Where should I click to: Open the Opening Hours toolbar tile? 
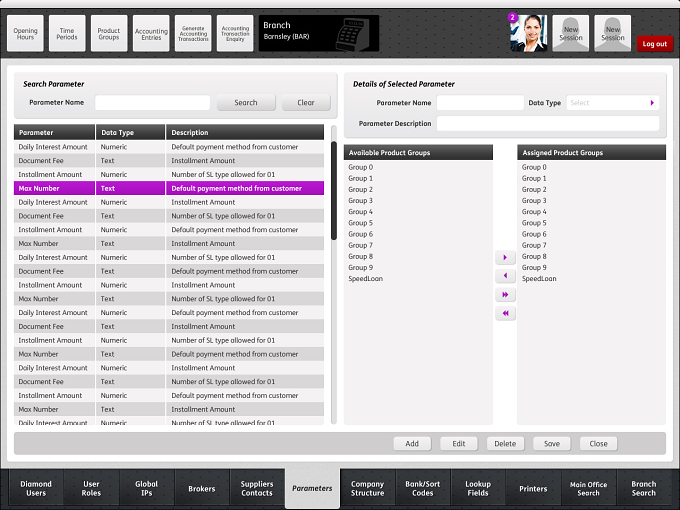(25, 33)
